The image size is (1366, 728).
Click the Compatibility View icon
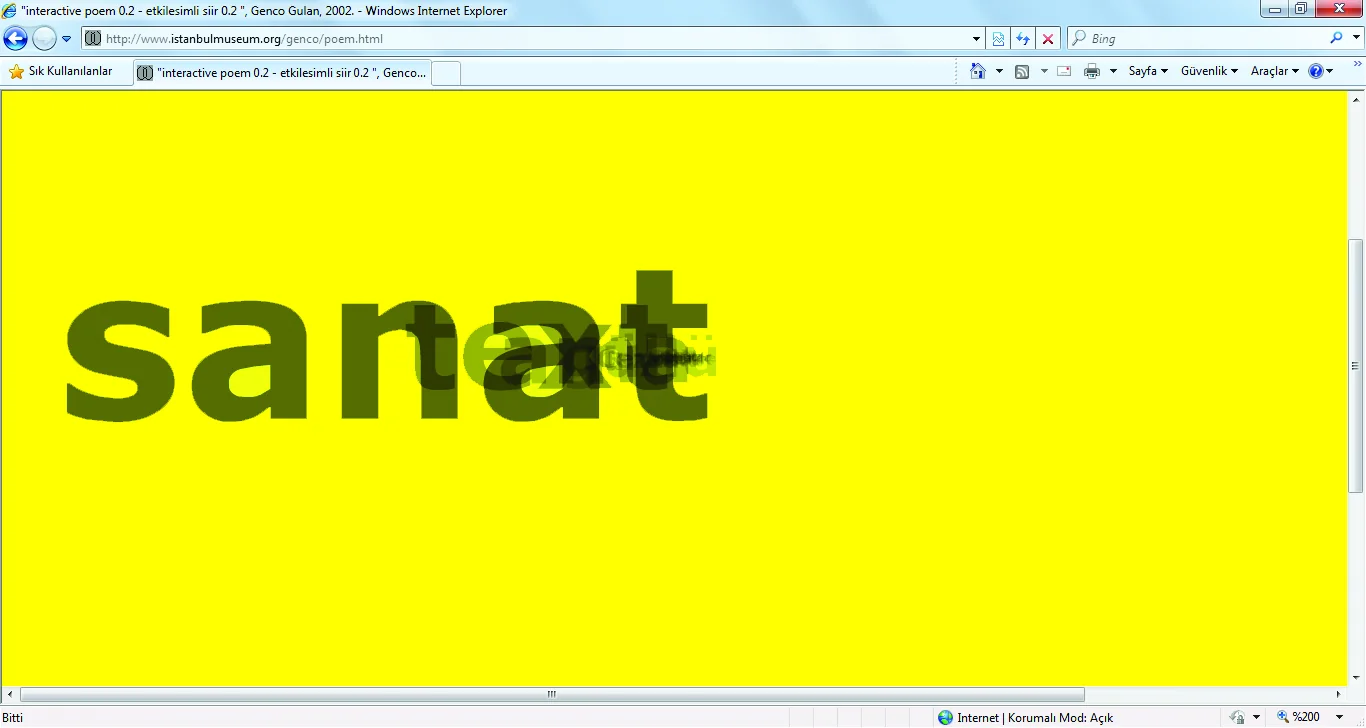click(x=998, y=39)
